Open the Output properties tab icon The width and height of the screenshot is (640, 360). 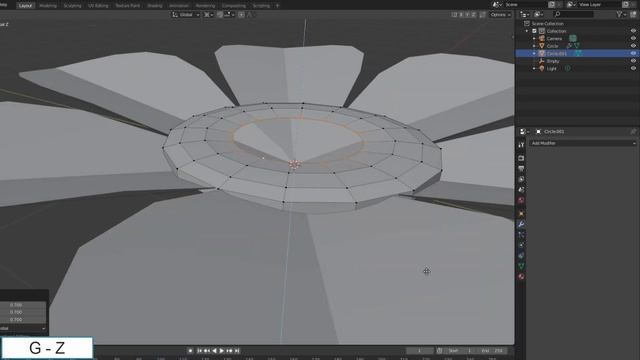pyautogui.click(x=521, y=169)
